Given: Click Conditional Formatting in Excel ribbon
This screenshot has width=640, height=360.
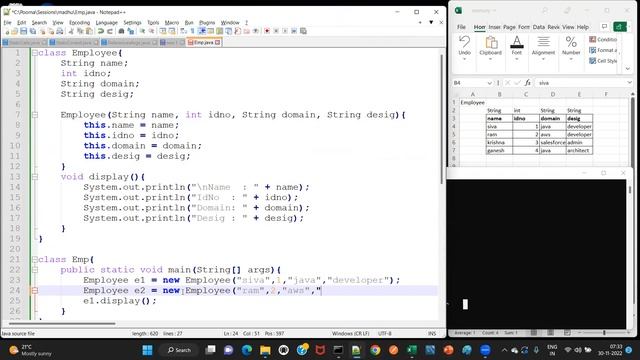Looking at the screenshot, I should pos(603,39).
